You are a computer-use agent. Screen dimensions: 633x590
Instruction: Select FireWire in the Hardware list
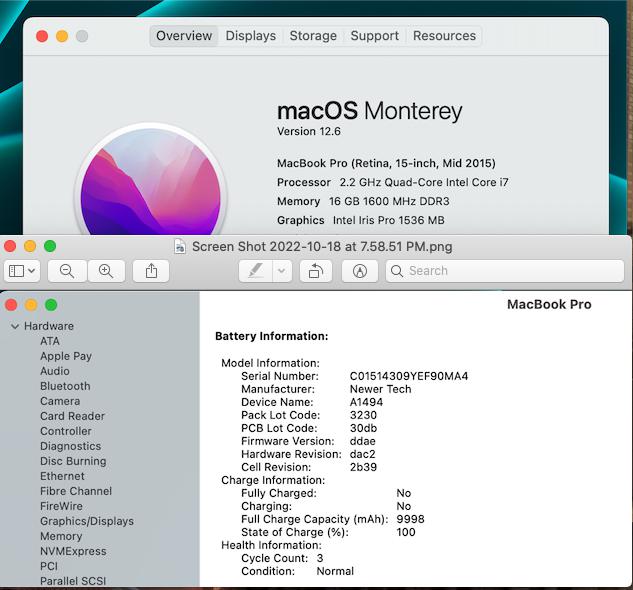click(x=61, y=506)
